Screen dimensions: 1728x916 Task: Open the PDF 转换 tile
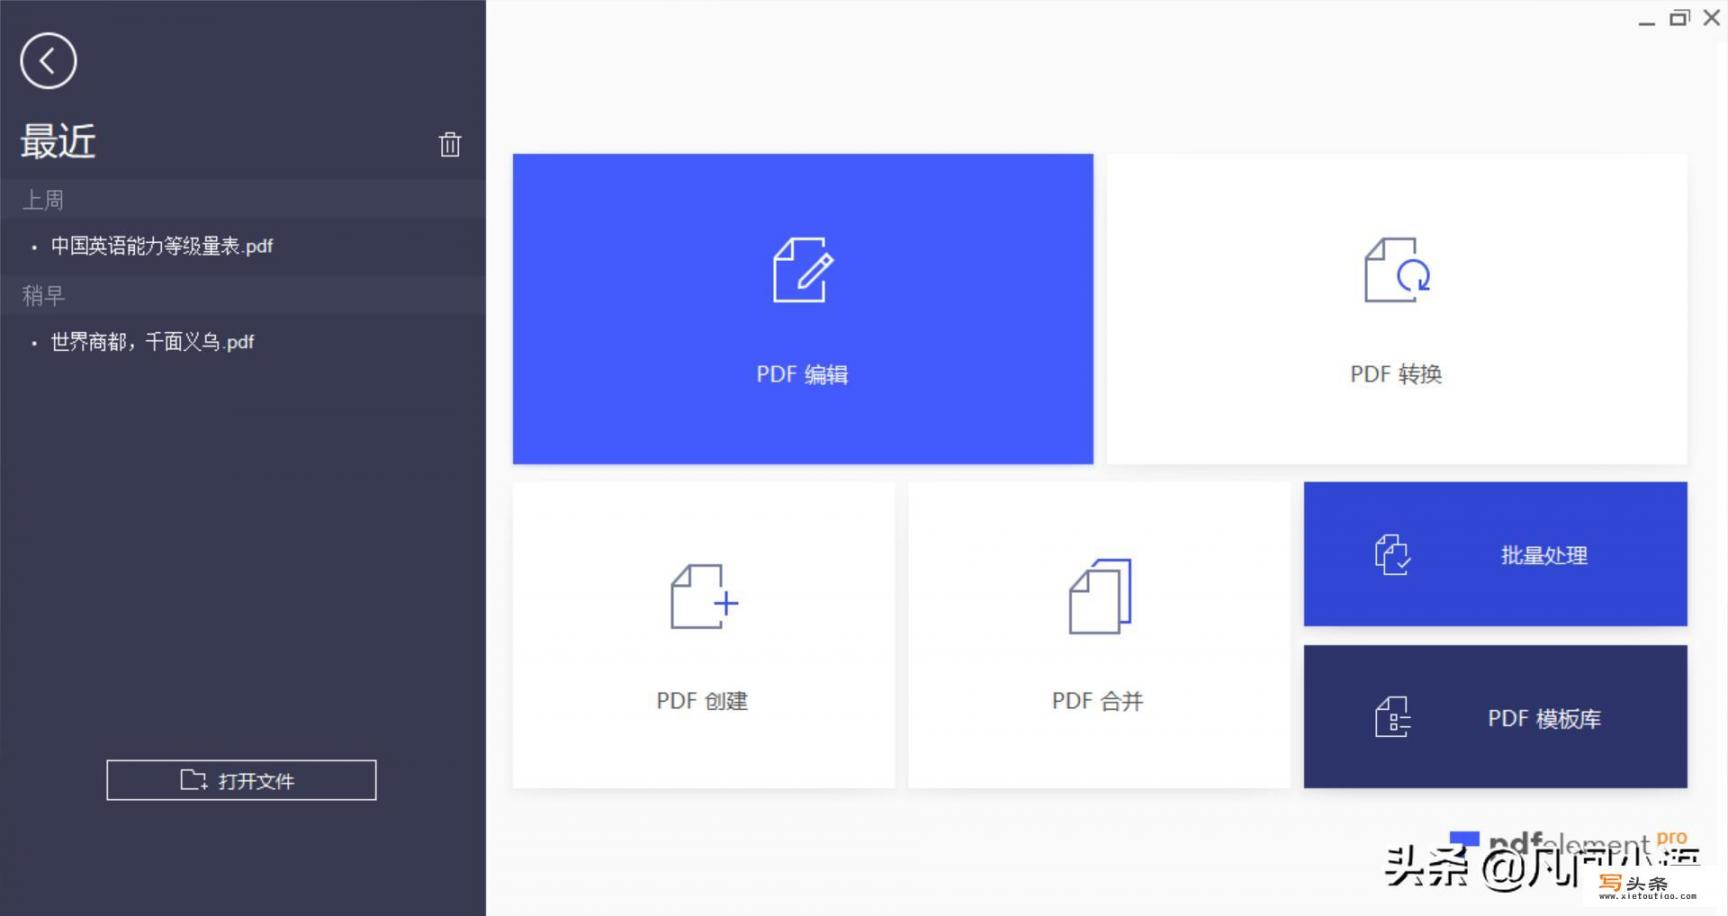[x=1397, y=309]
